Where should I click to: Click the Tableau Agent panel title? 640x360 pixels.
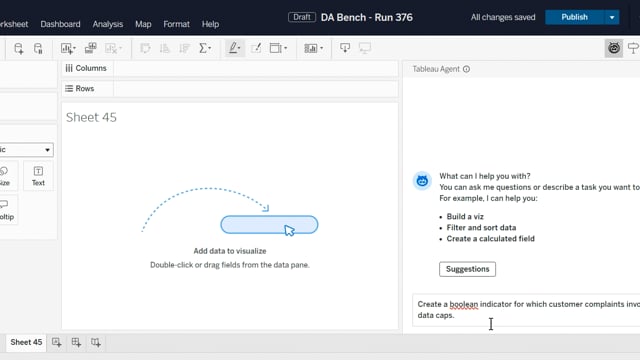(436, 69)
